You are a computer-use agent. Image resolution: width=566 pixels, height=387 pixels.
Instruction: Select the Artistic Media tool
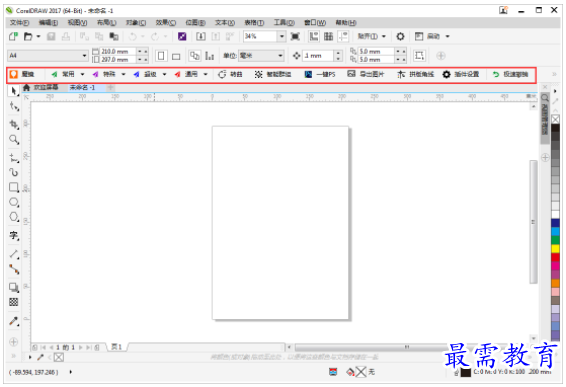pos(14,172)
